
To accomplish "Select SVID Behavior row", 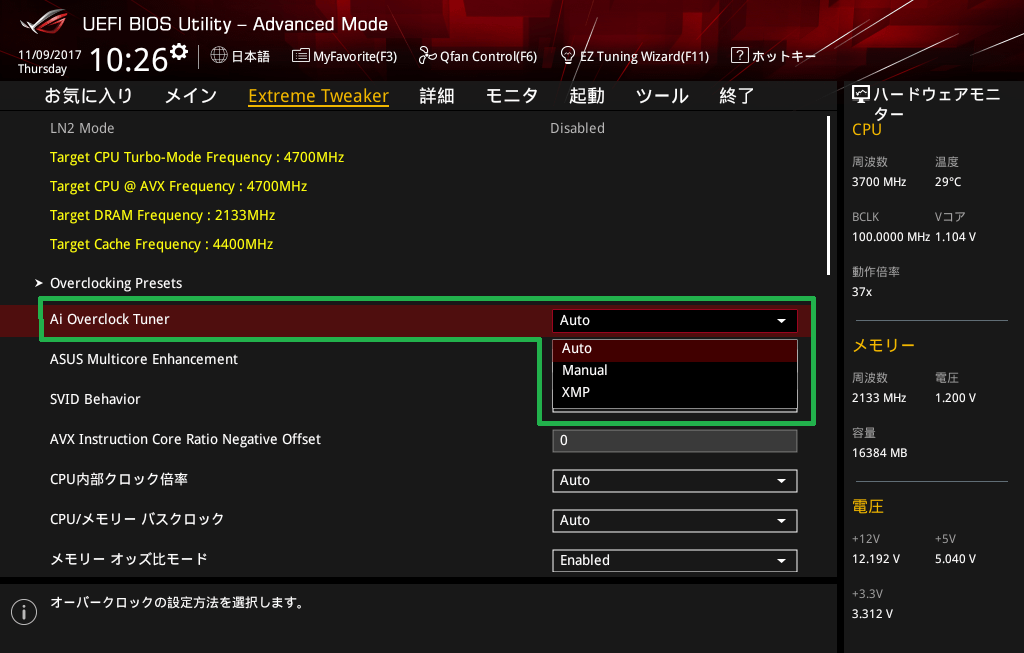I will [95, 399].
